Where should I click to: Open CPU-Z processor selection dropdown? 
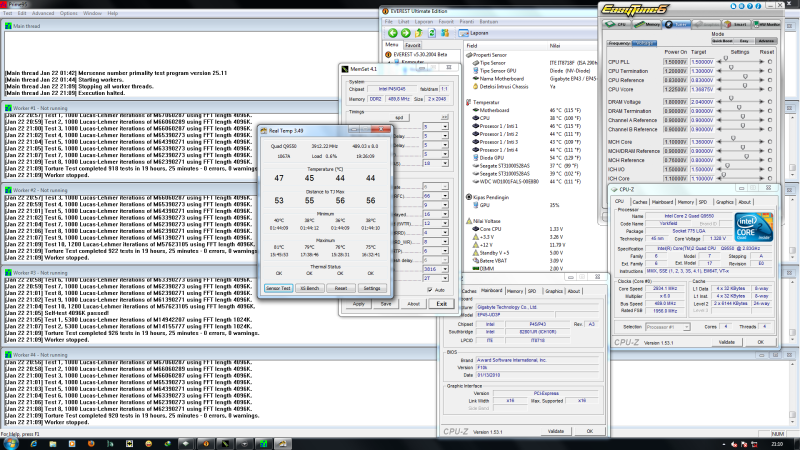pyautogui.click(x=668, y=327)
